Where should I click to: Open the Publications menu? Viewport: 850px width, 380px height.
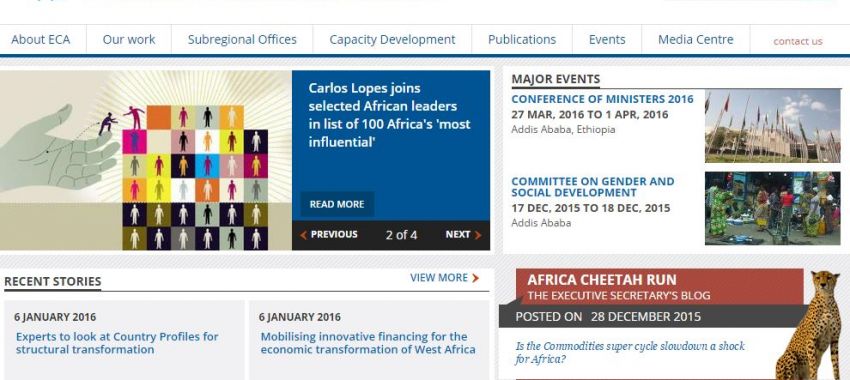(522, 40)
